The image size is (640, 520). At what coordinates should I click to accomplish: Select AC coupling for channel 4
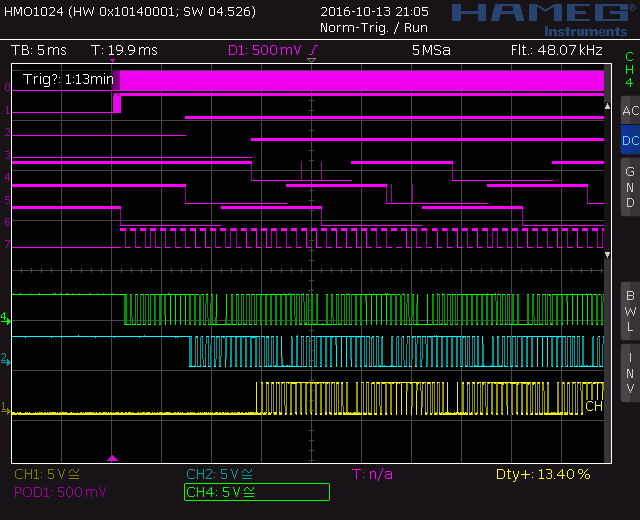tap(629, 110)
